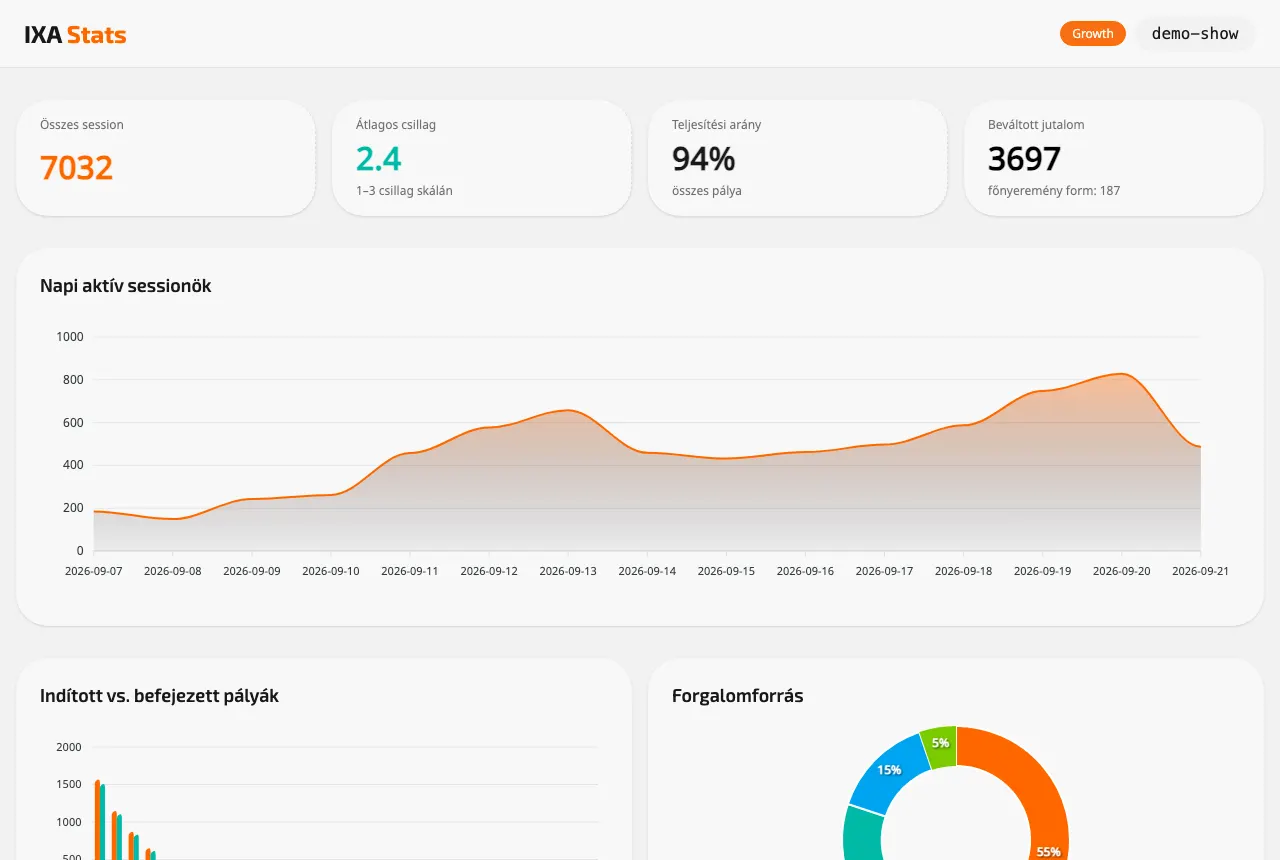This screenshot has width=1280, height=860.
Task: Click the 400 y-axis label of sessions chart
Action: click(x=73, y=465)
